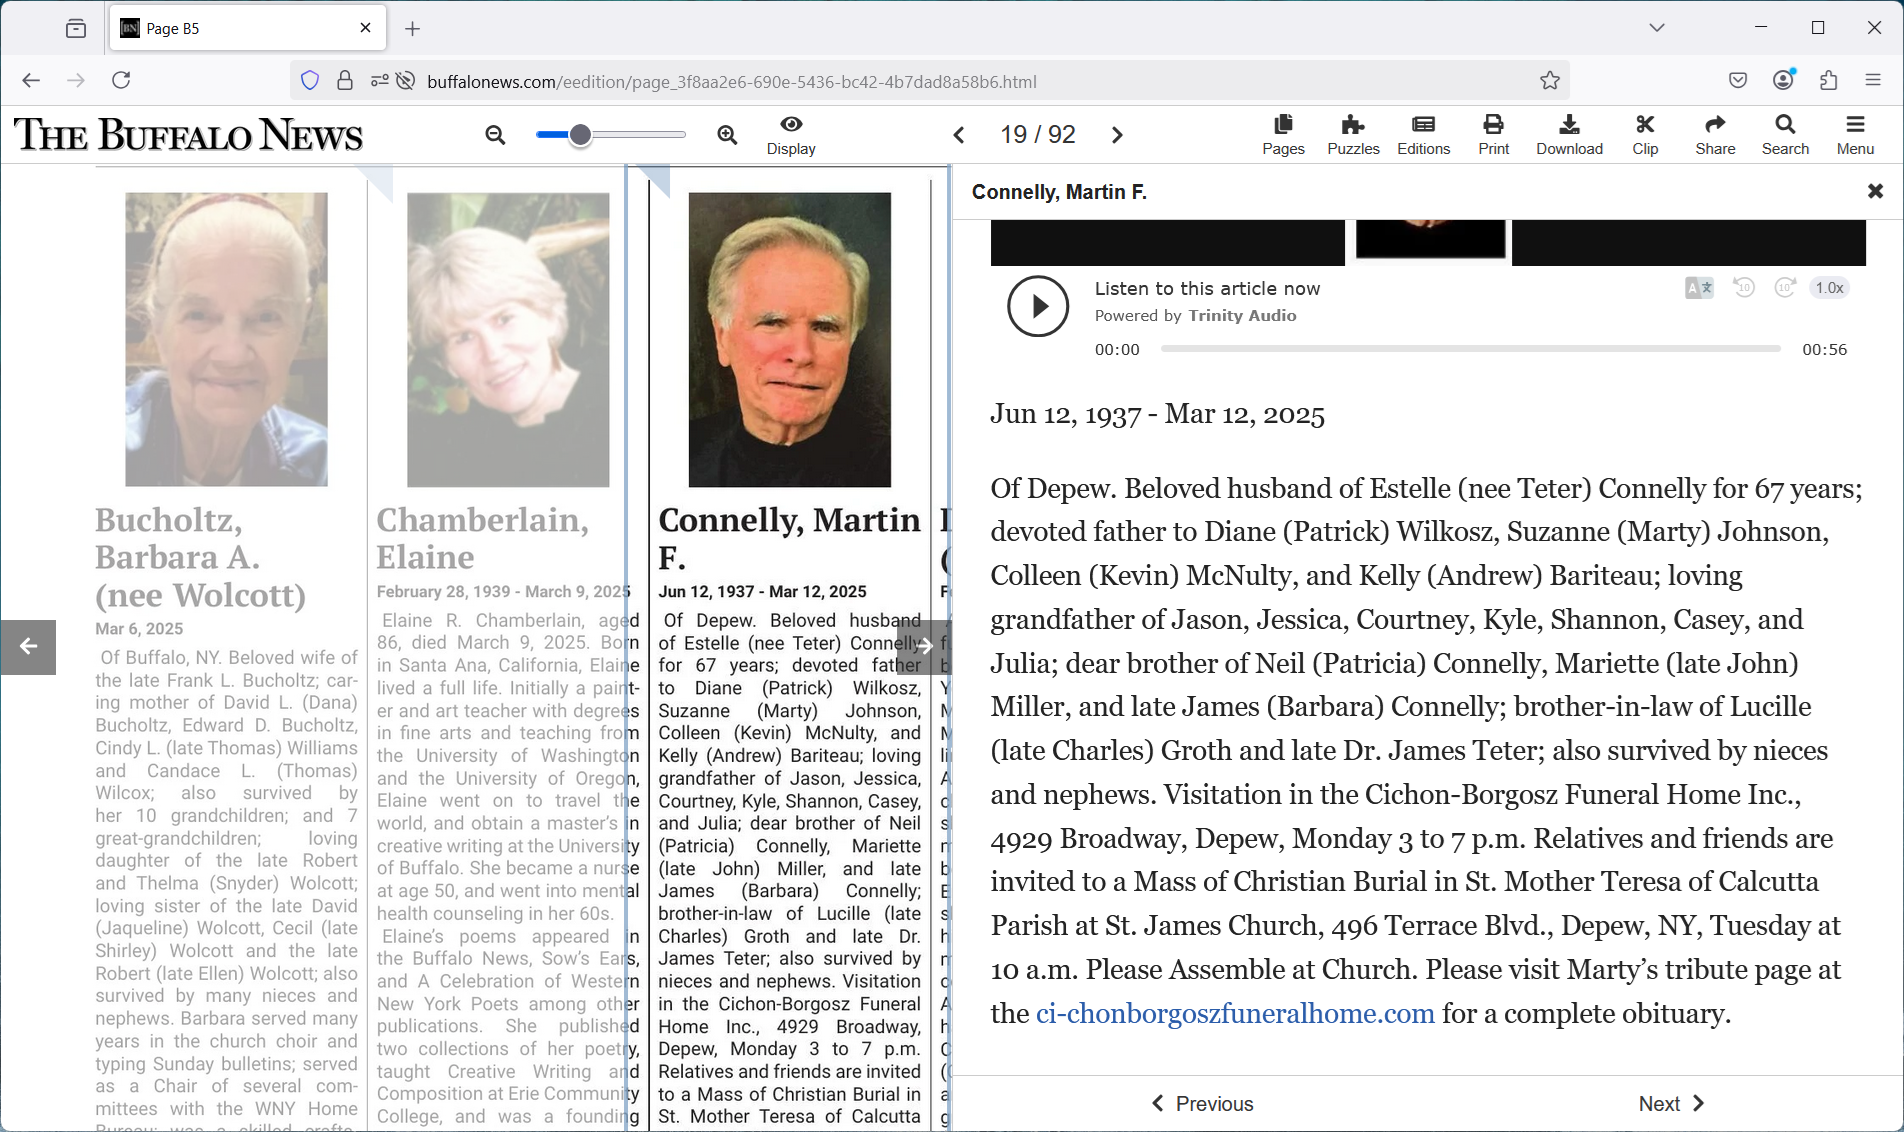The image size is (1904, 1132).
Task: Close the Page B5 tab
Action: point(366,28)
